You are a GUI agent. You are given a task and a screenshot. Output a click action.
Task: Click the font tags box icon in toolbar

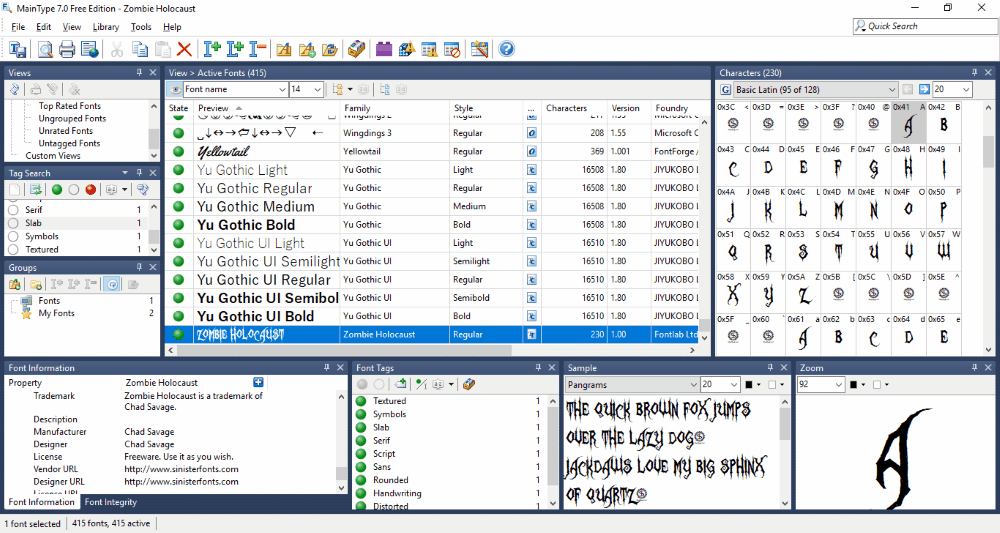click(357, 49)
